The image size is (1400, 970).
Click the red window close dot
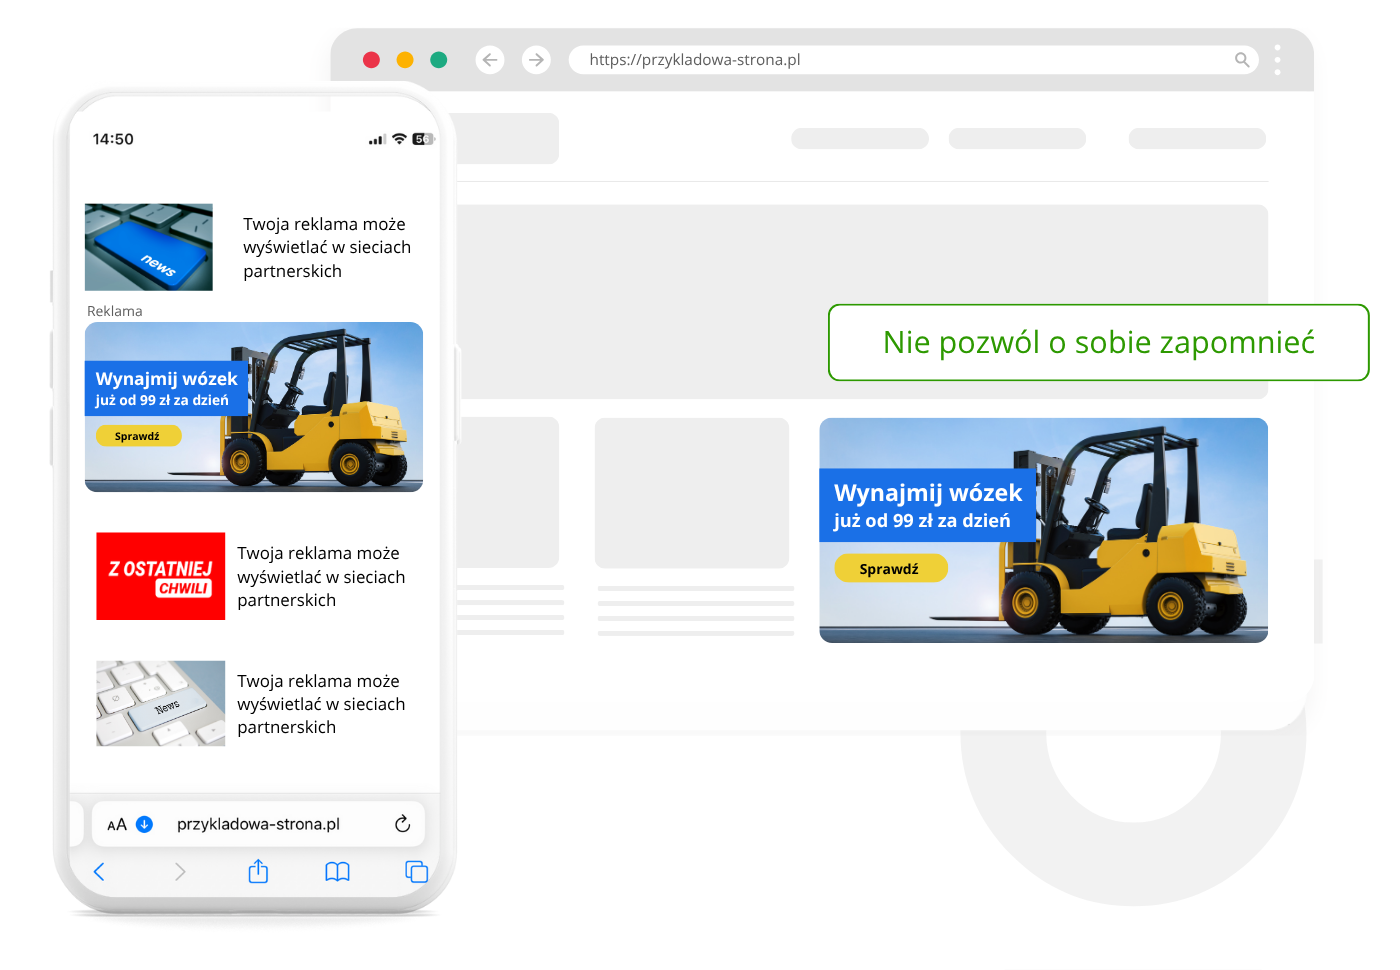click(371, 60)
